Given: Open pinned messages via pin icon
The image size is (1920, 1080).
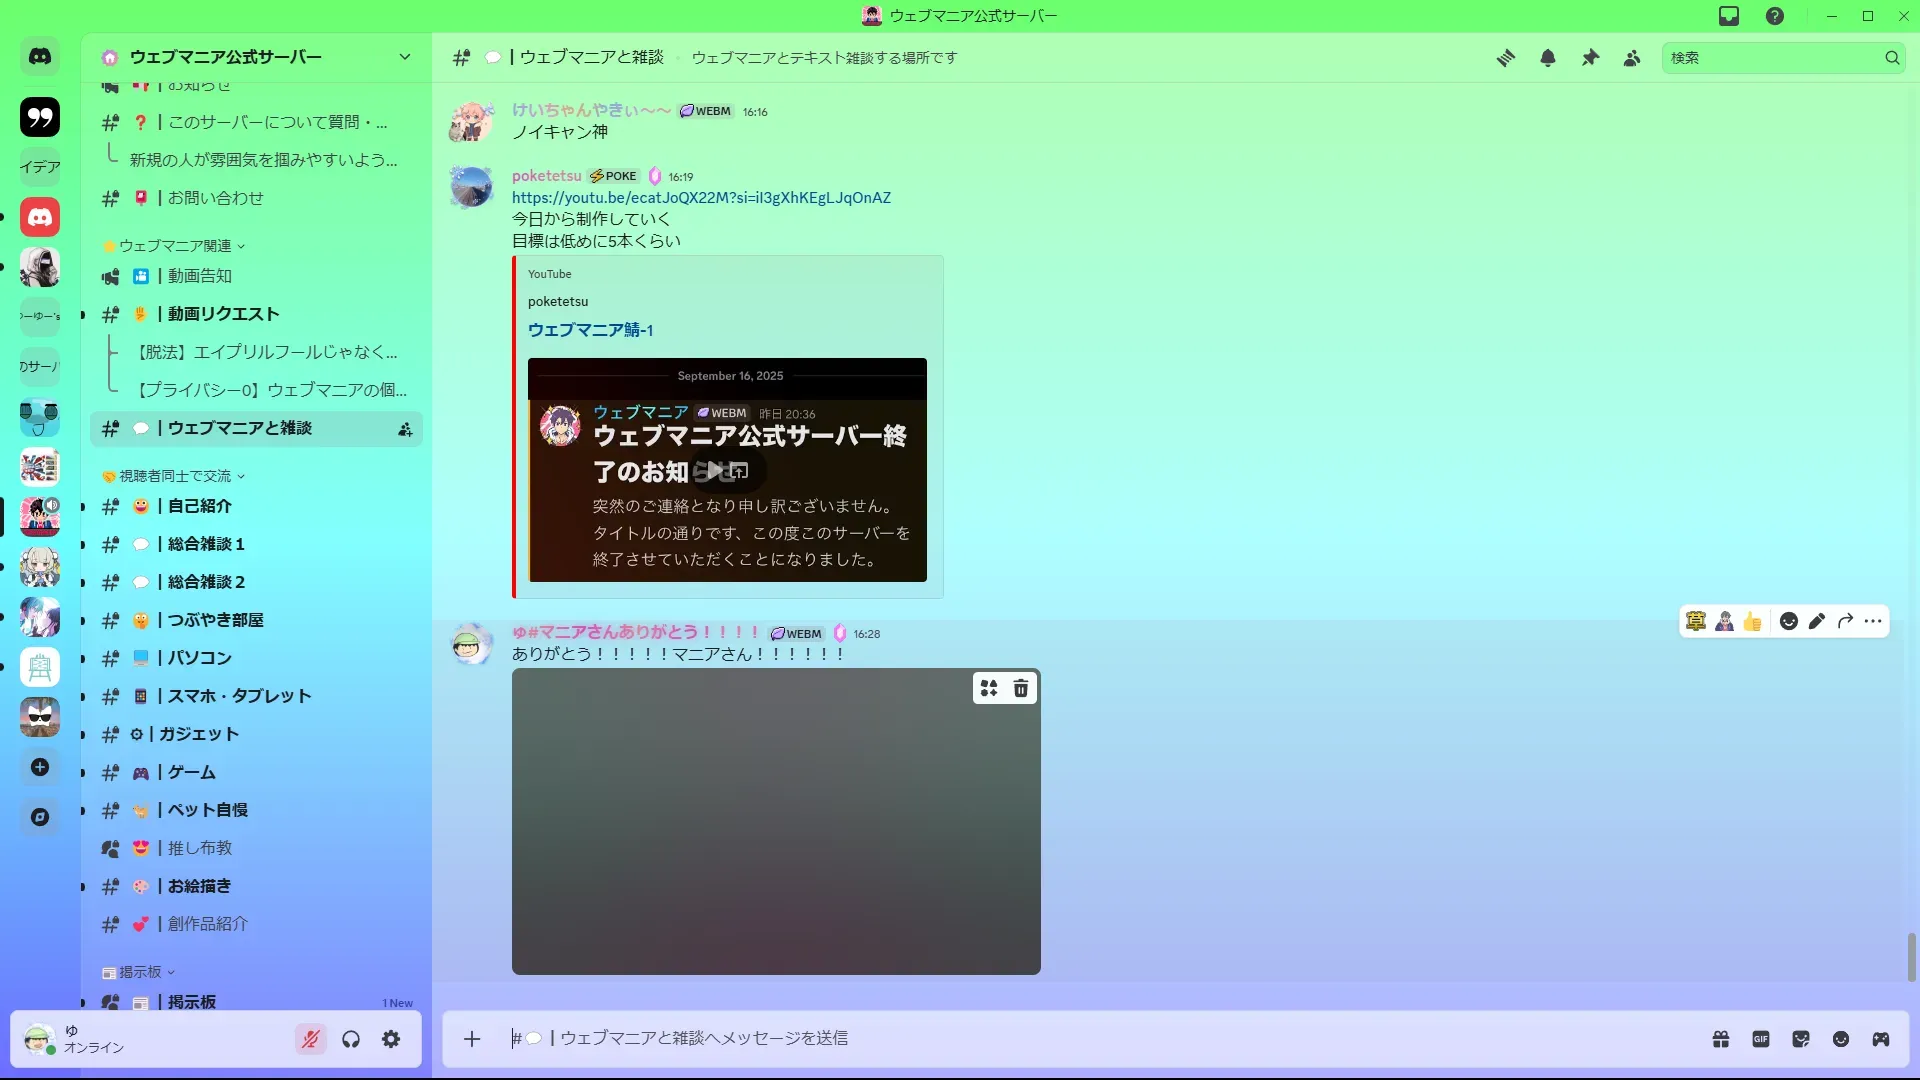Looking at the screenshot, I should pos(1590,58).
